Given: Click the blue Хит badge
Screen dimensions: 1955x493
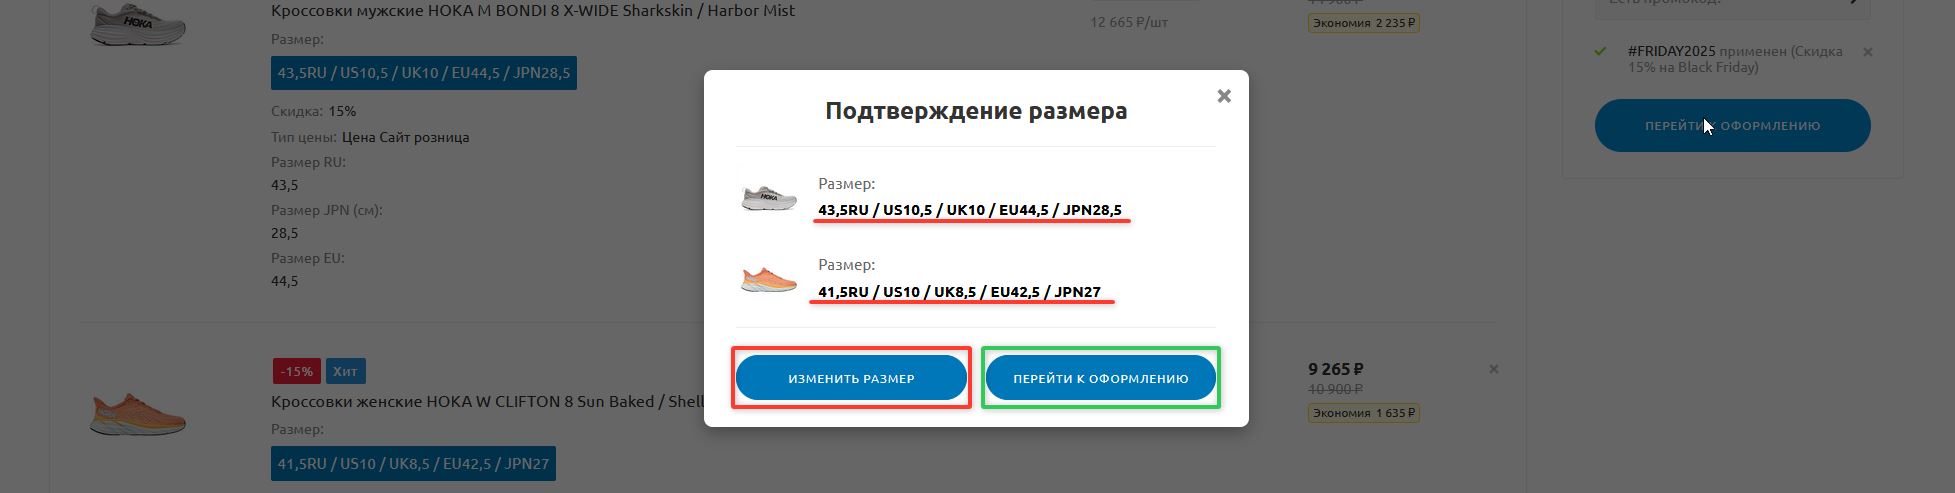Looking at the screenshot, I should 345,371.
